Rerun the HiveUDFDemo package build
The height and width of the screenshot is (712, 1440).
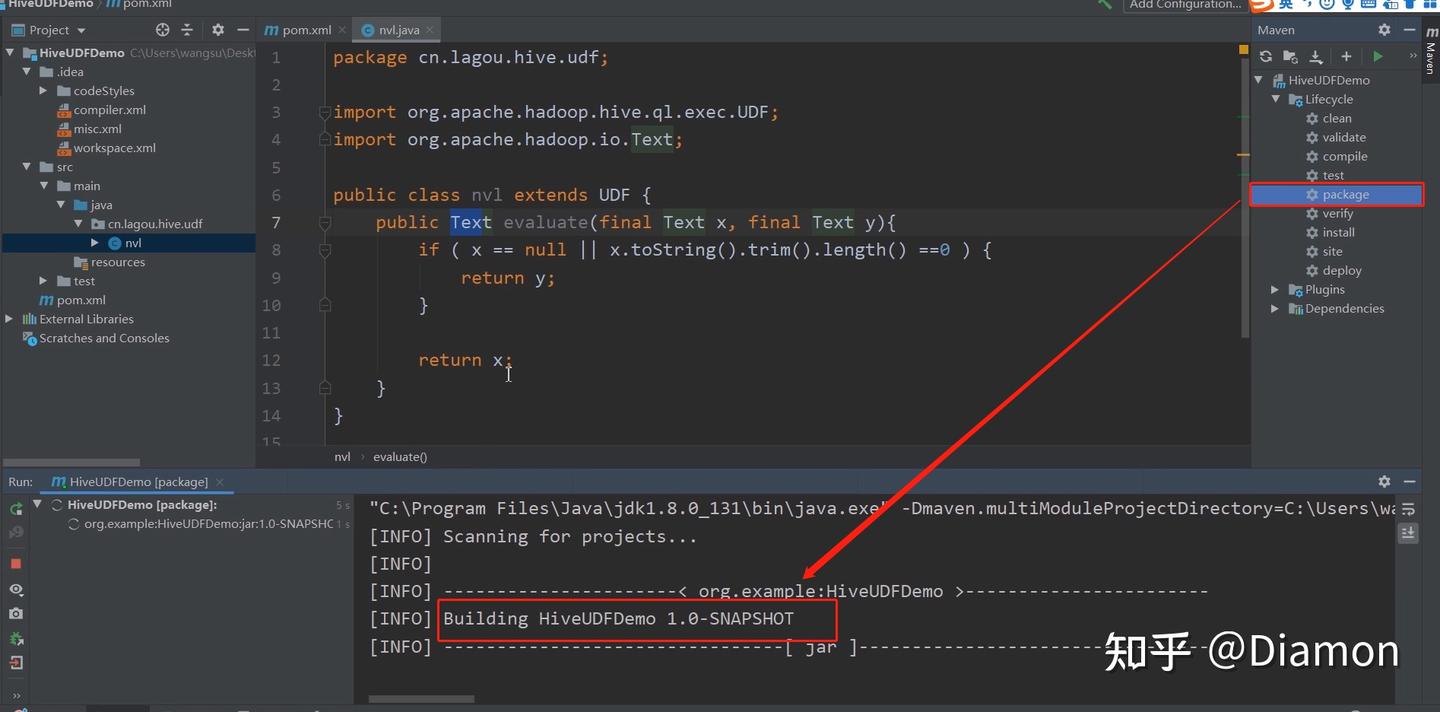16,509
